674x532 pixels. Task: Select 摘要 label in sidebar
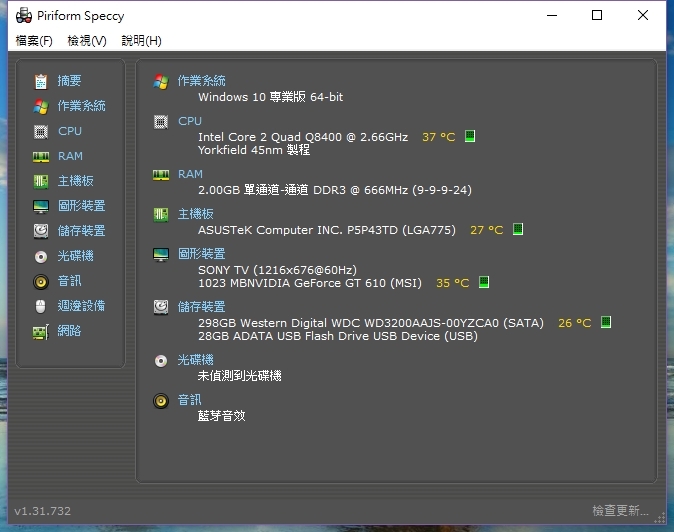click(69, 81)
